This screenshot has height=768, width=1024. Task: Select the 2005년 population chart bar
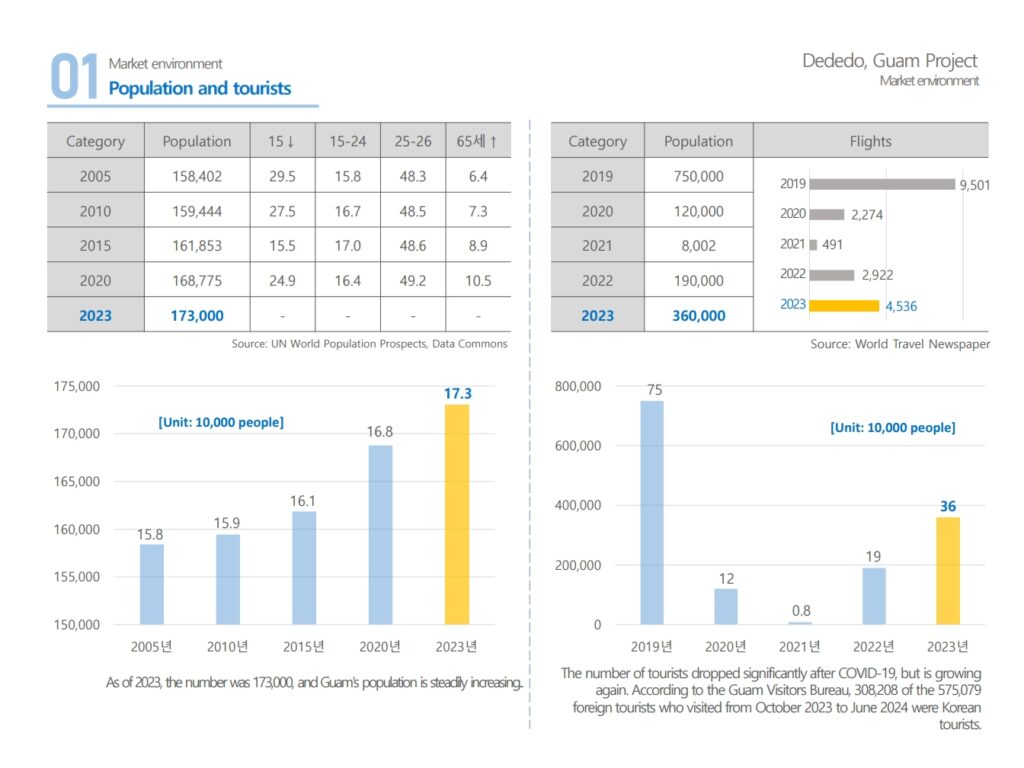pyautogui.click(x=151, y=584)
